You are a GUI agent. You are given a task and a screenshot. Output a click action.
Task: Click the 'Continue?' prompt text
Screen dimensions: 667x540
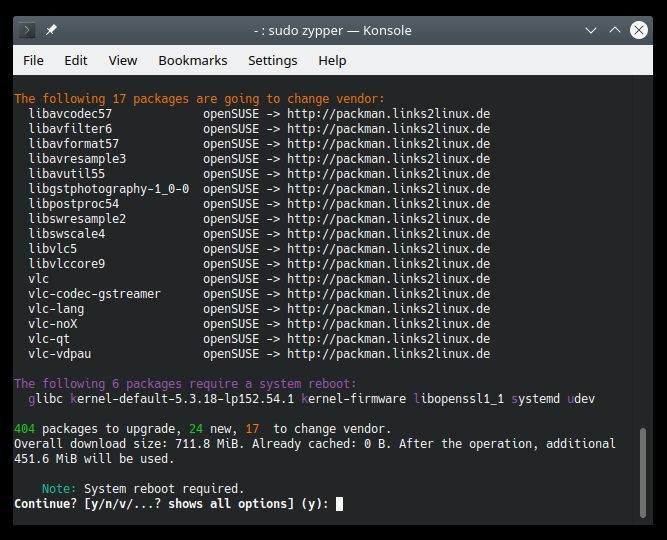46,504
